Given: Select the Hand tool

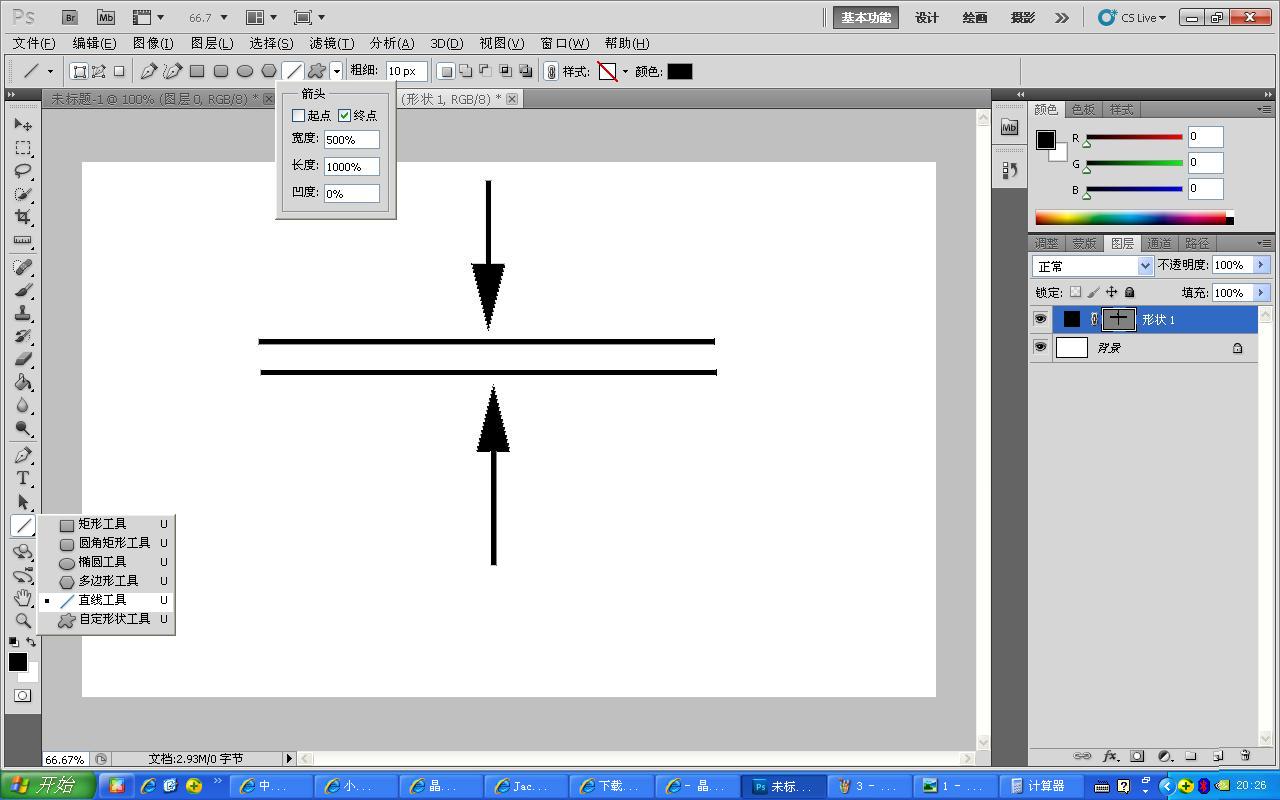Looking at the screenshot, I should [x=23, y=598].
